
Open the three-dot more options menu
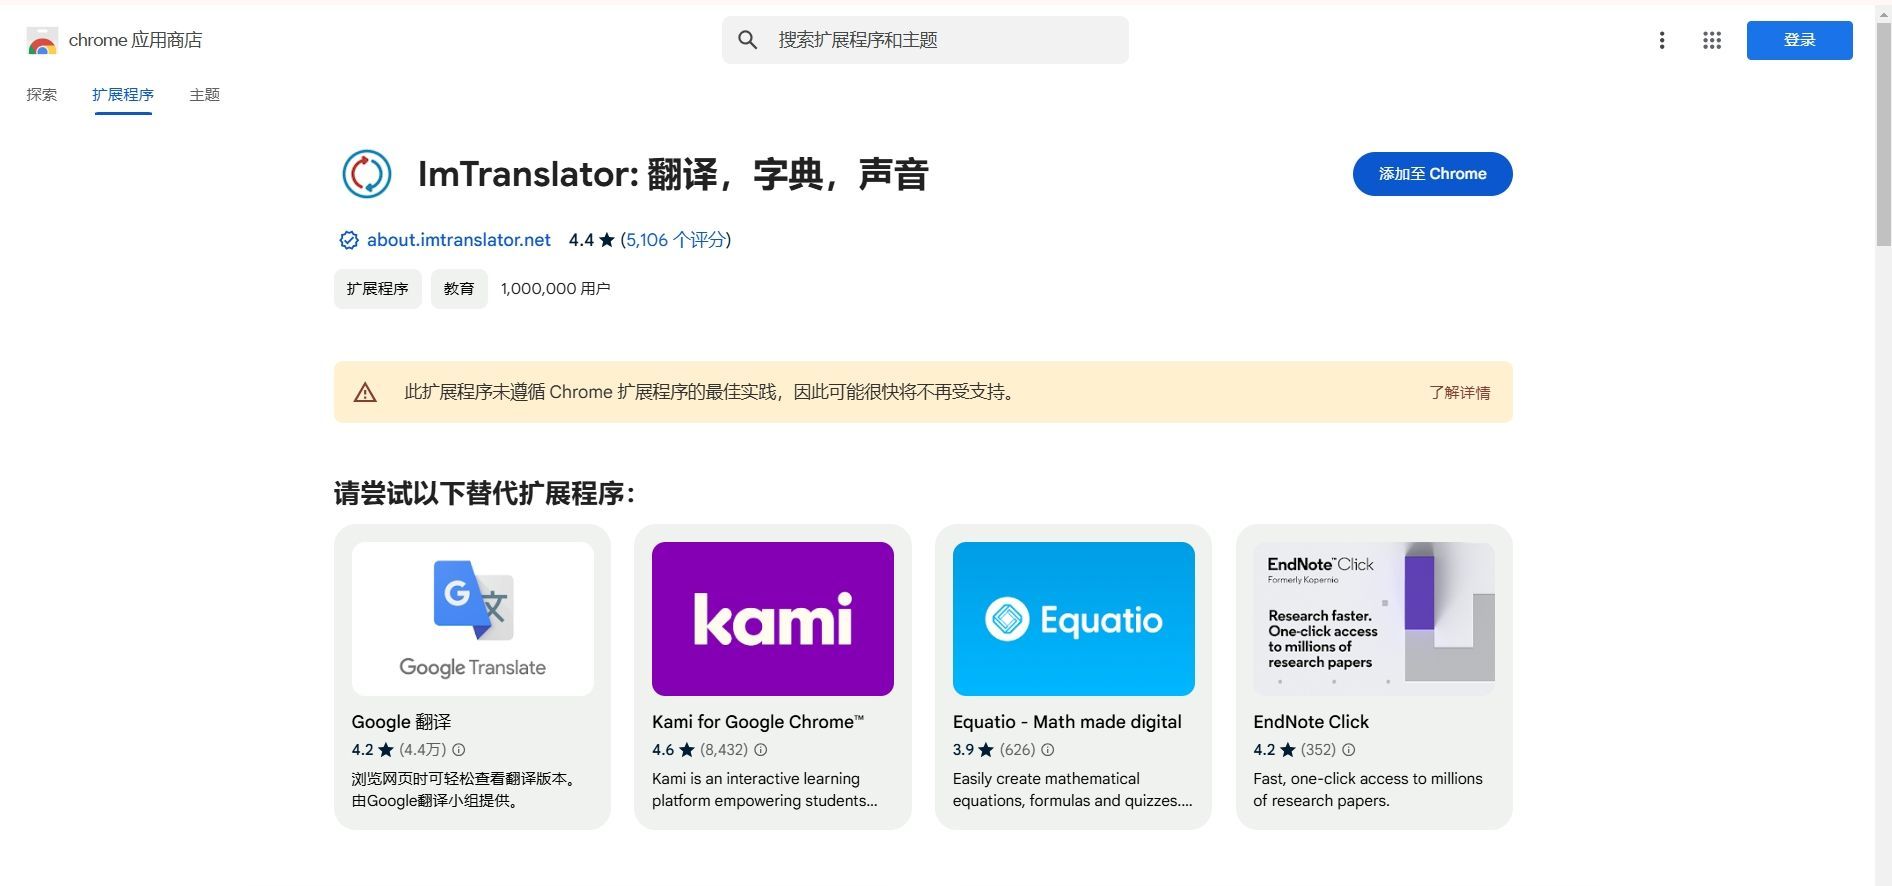tap(1662, 40)
